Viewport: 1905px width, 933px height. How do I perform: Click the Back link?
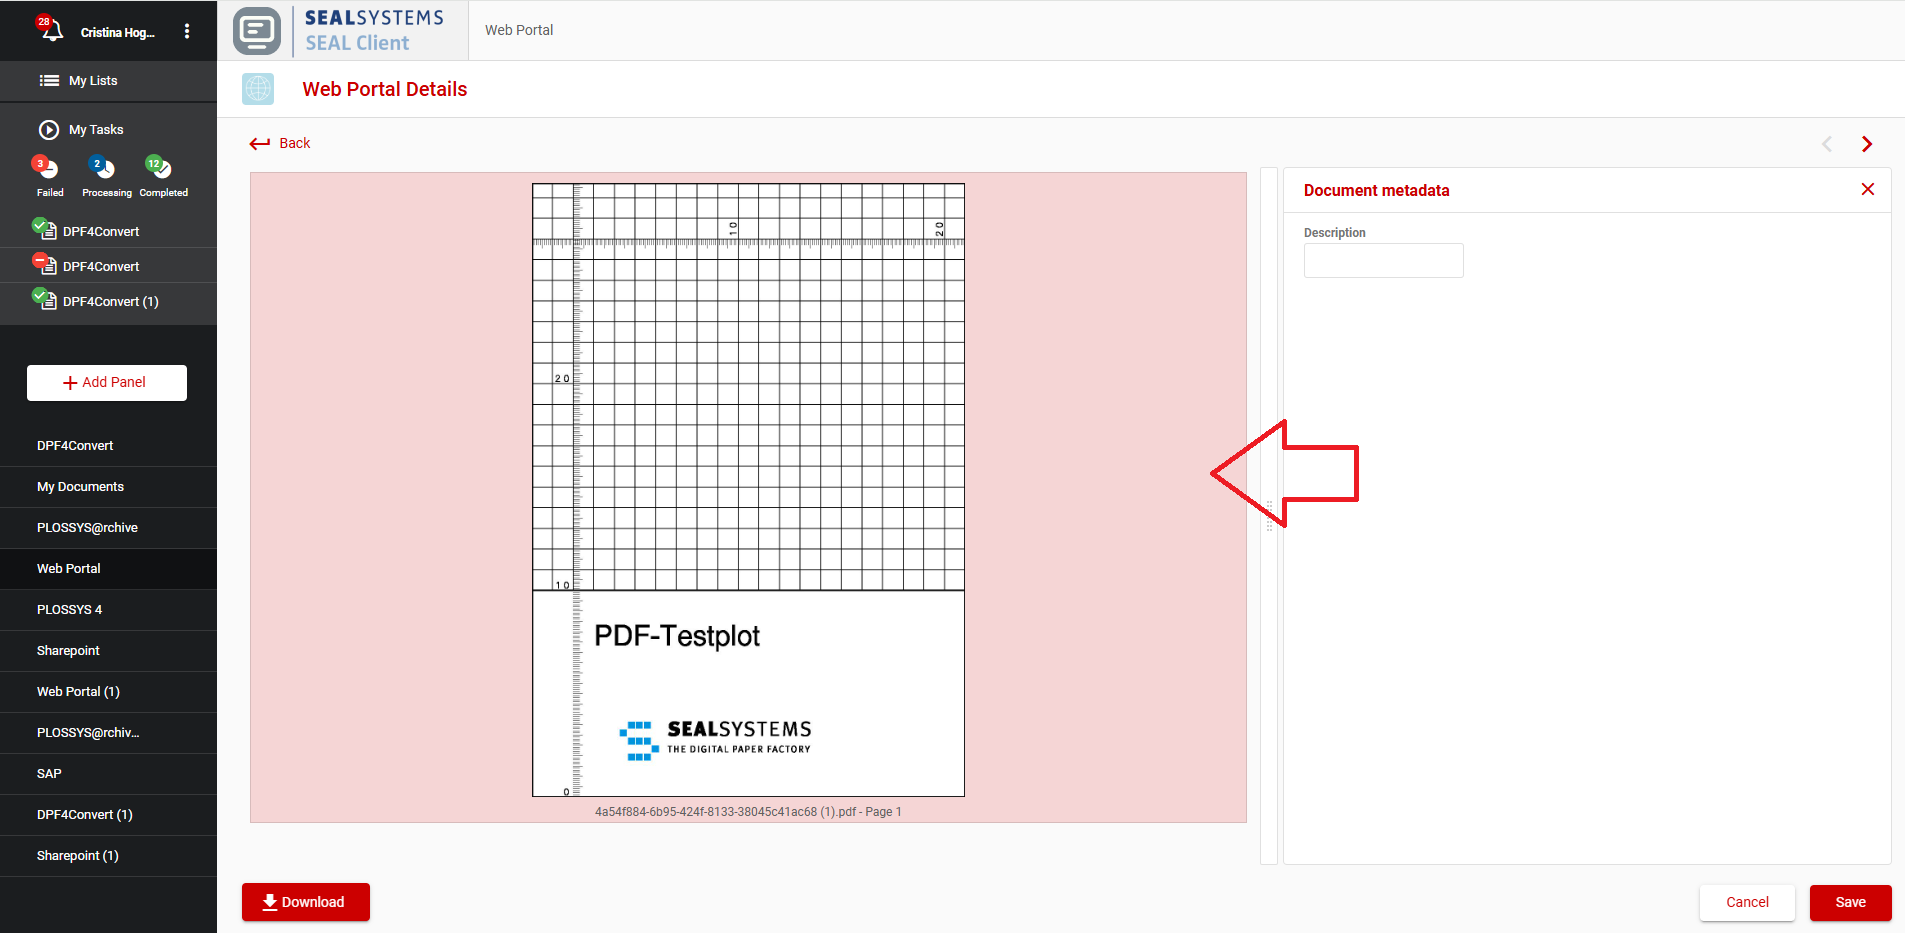tap(281, 143)
